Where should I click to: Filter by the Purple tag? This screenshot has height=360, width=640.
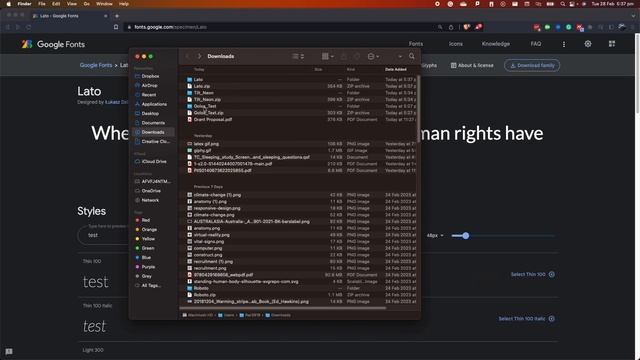tap(148, 267)
